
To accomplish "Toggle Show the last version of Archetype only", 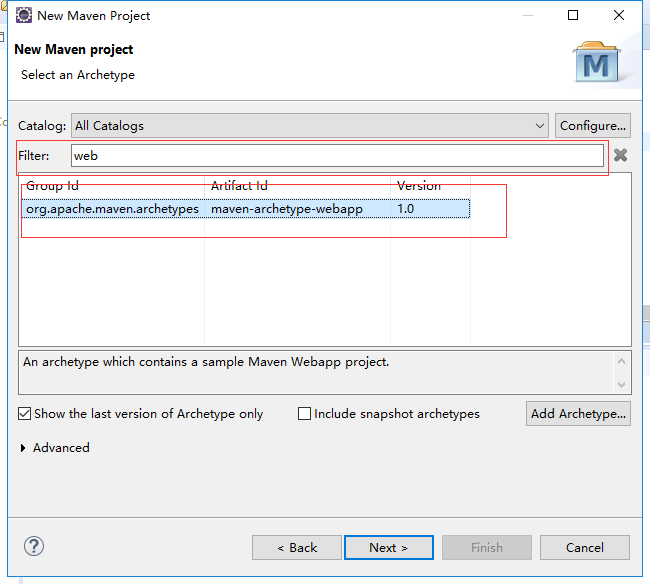I will [24, 414].
